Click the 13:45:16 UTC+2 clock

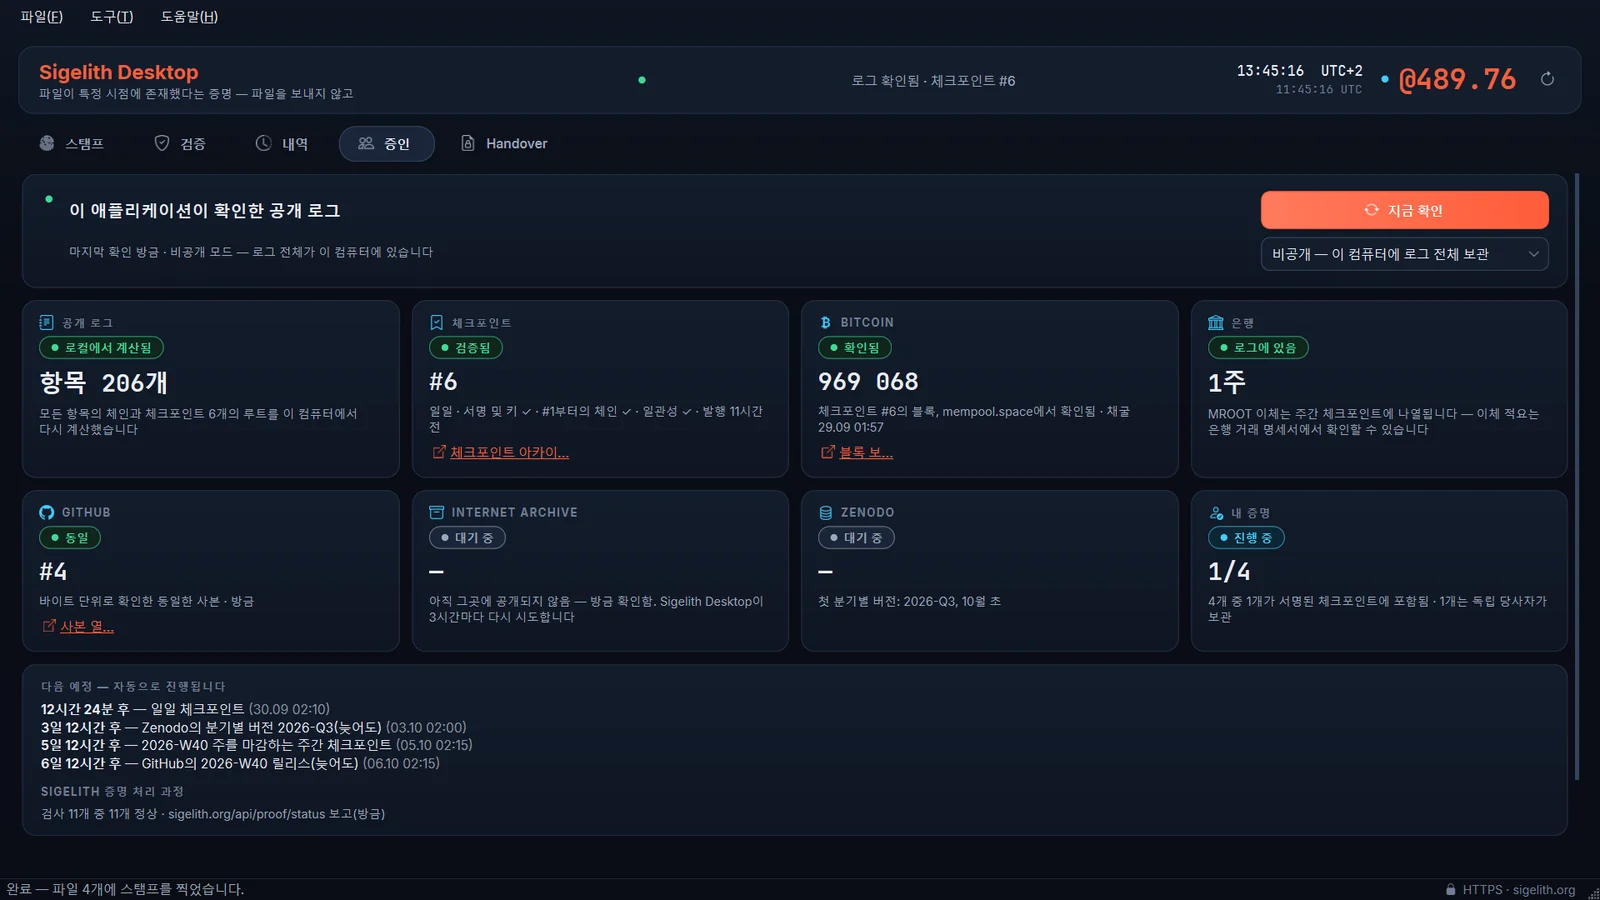tap(1299, 71)
